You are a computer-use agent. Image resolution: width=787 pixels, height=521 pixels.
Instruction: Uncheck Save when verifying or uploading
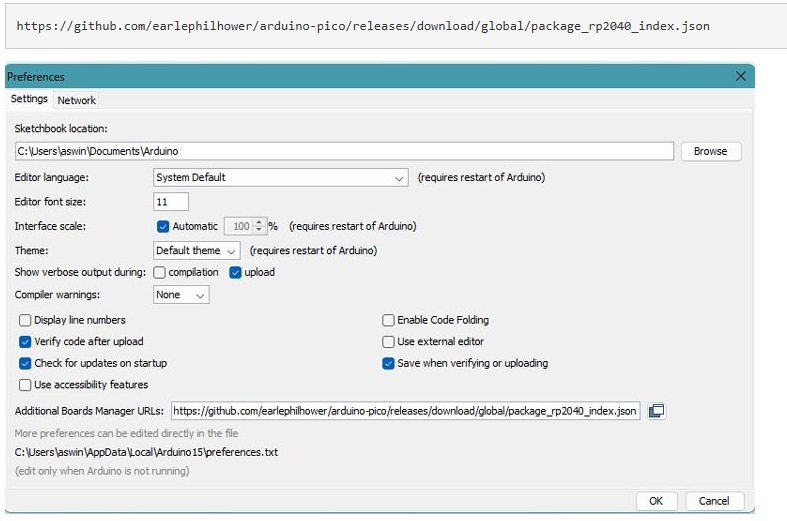tap(389, 363)
